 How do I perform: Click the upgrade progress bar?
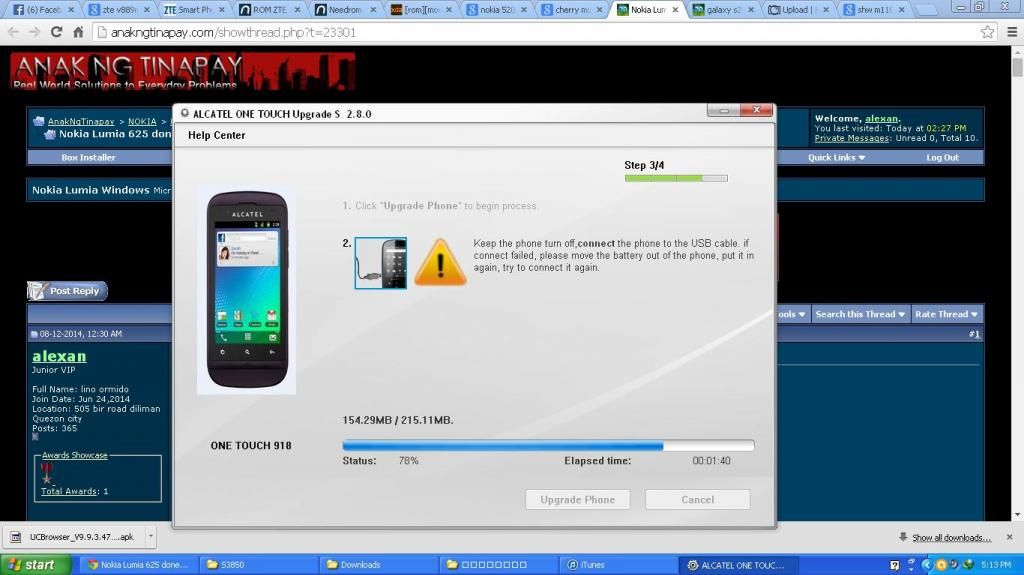[x=548, y=446]
